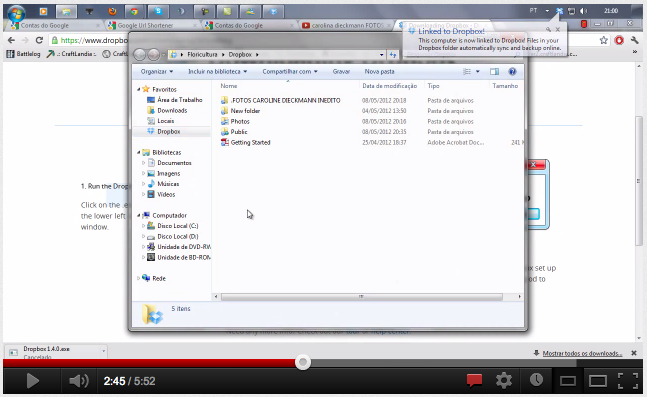Open the Photos folder
The width and height of the screenshot is (647, 397).
click(x=240, y=121)
